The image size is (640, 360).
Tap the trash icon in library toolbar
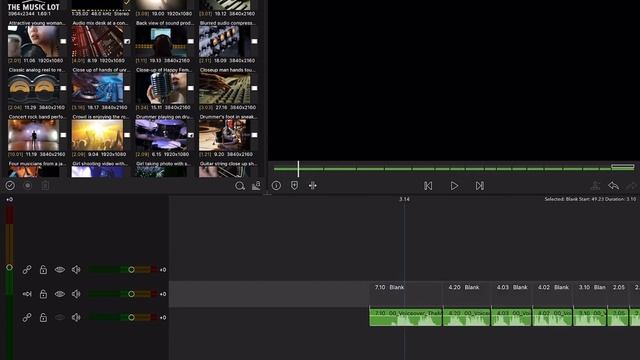pos(45,186)
